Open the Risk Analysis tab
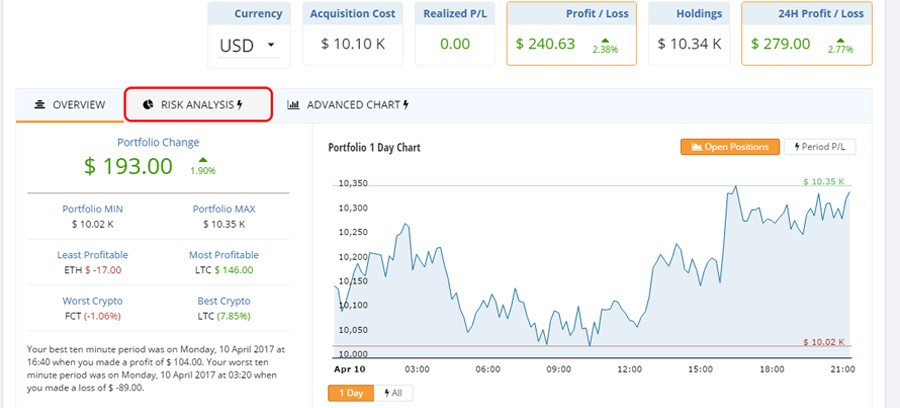Image resolution: width=900 pixels, height=408 pixels. pos(198,104)
